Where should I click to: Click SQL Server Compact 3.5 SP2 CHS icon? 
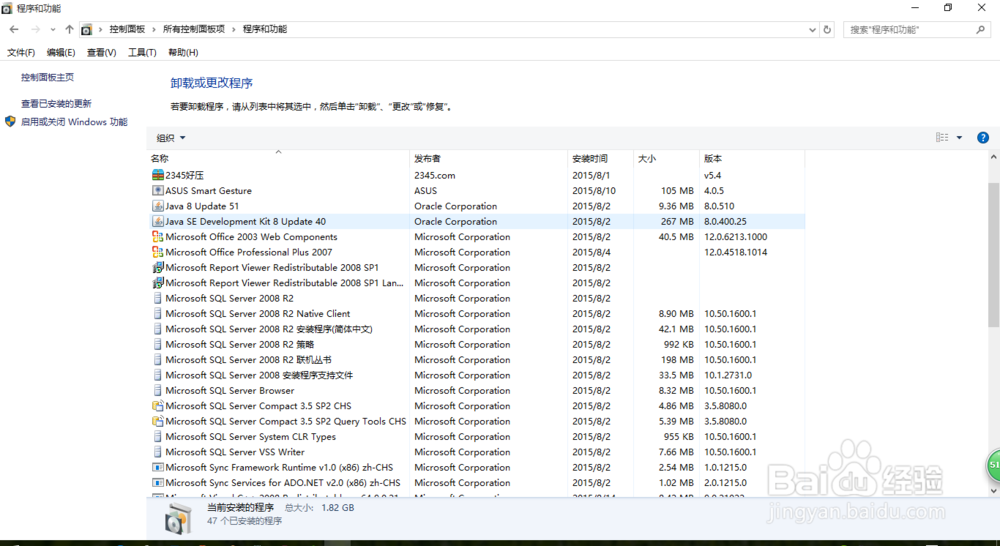[x=158, y=406]
